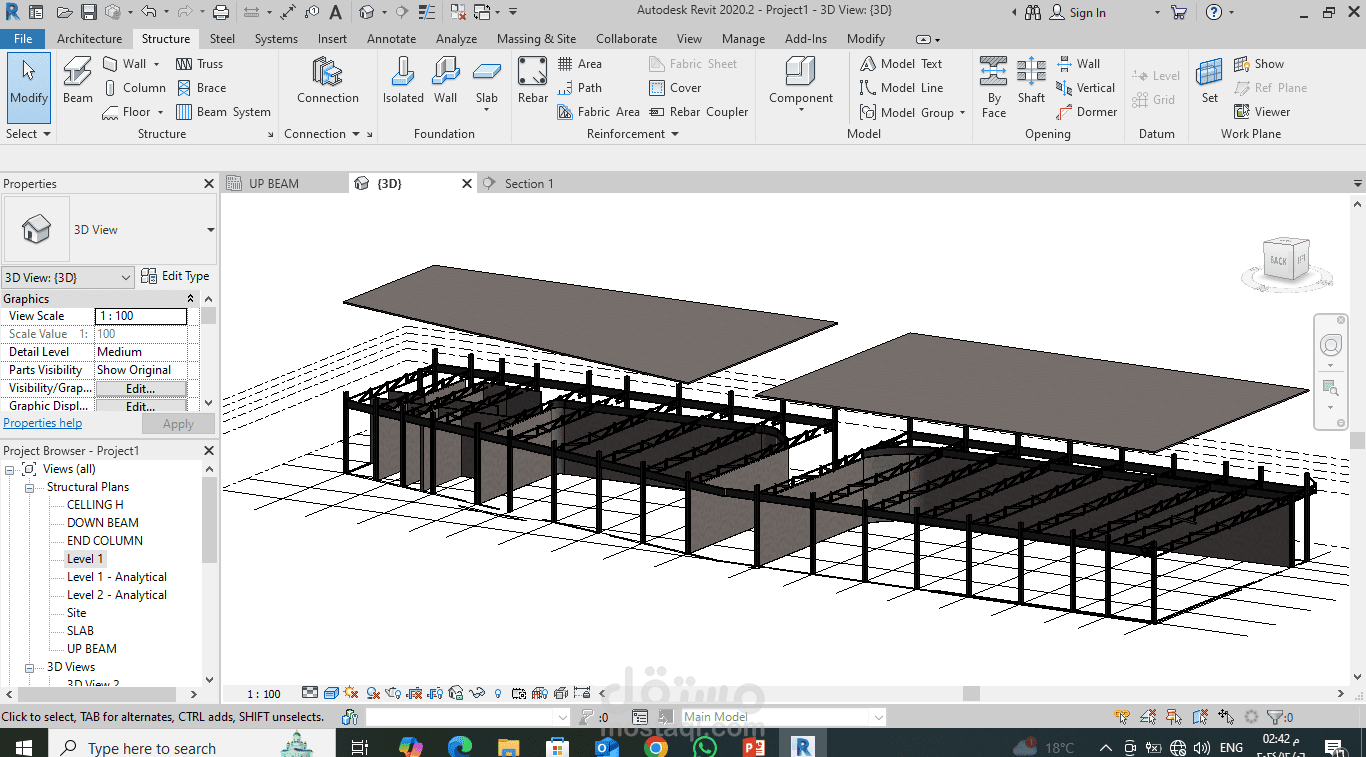
Task: Collapse the Structural Plans branch
Action: (28, 486)
